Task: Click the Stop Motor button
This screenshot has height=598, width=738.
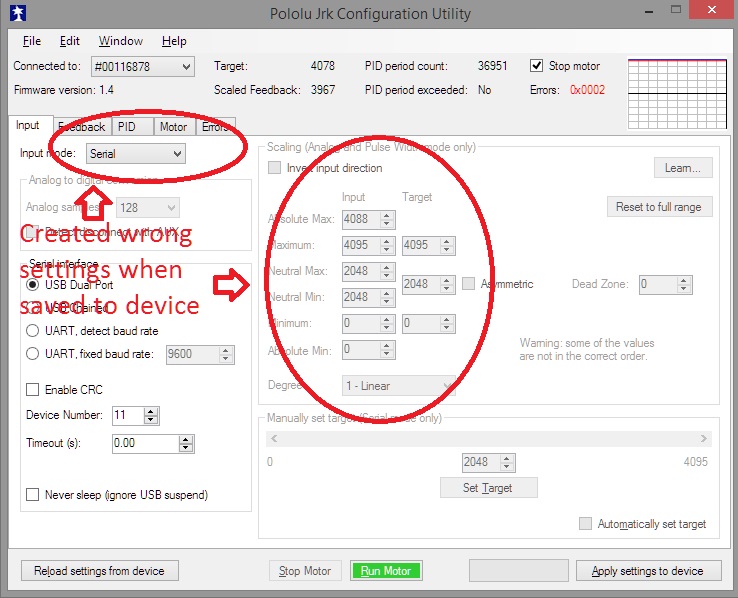Action: 305,571
